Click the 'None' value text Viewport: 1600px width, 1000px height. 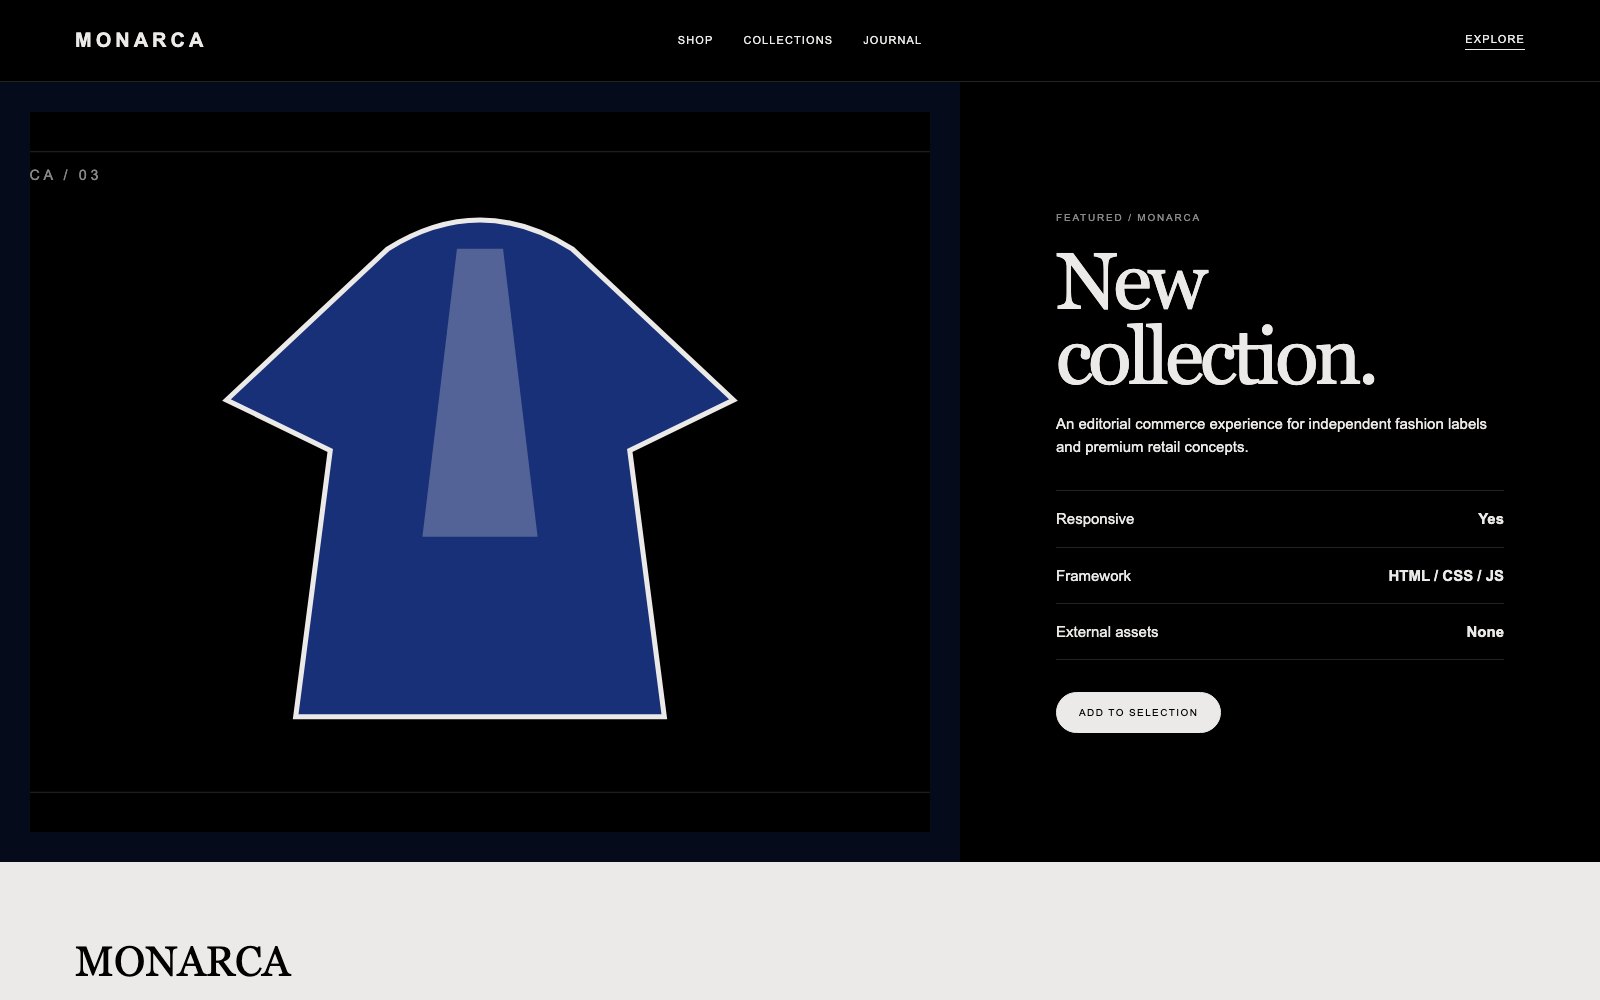point(1485,632)
